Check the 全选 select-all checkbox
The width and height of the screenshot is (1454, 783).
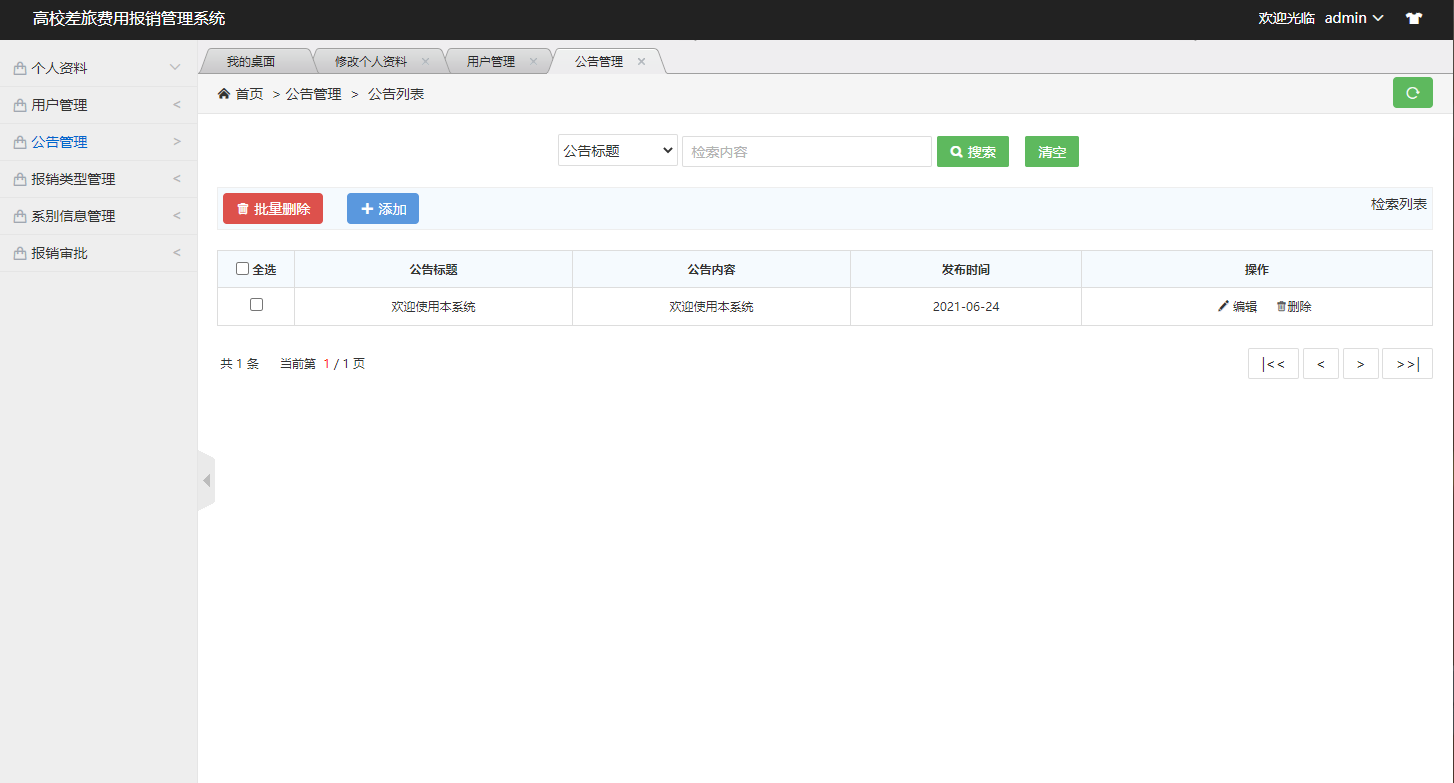pos(242,268)
